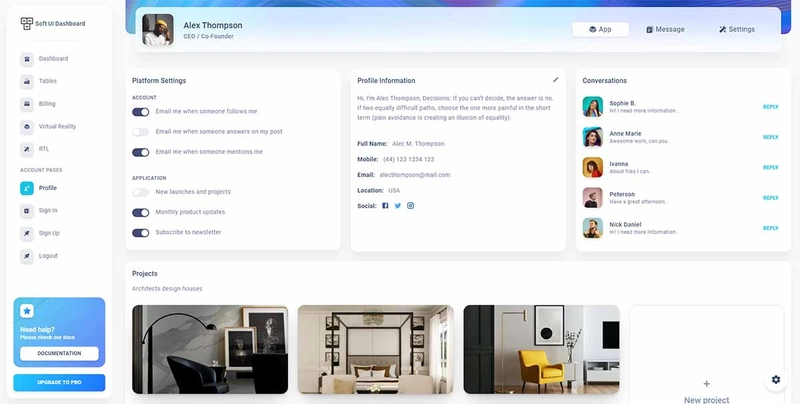The width and height of the screenshot is (800, 404).
Task: Click the plus icon for New project
Action: point(707,384)
